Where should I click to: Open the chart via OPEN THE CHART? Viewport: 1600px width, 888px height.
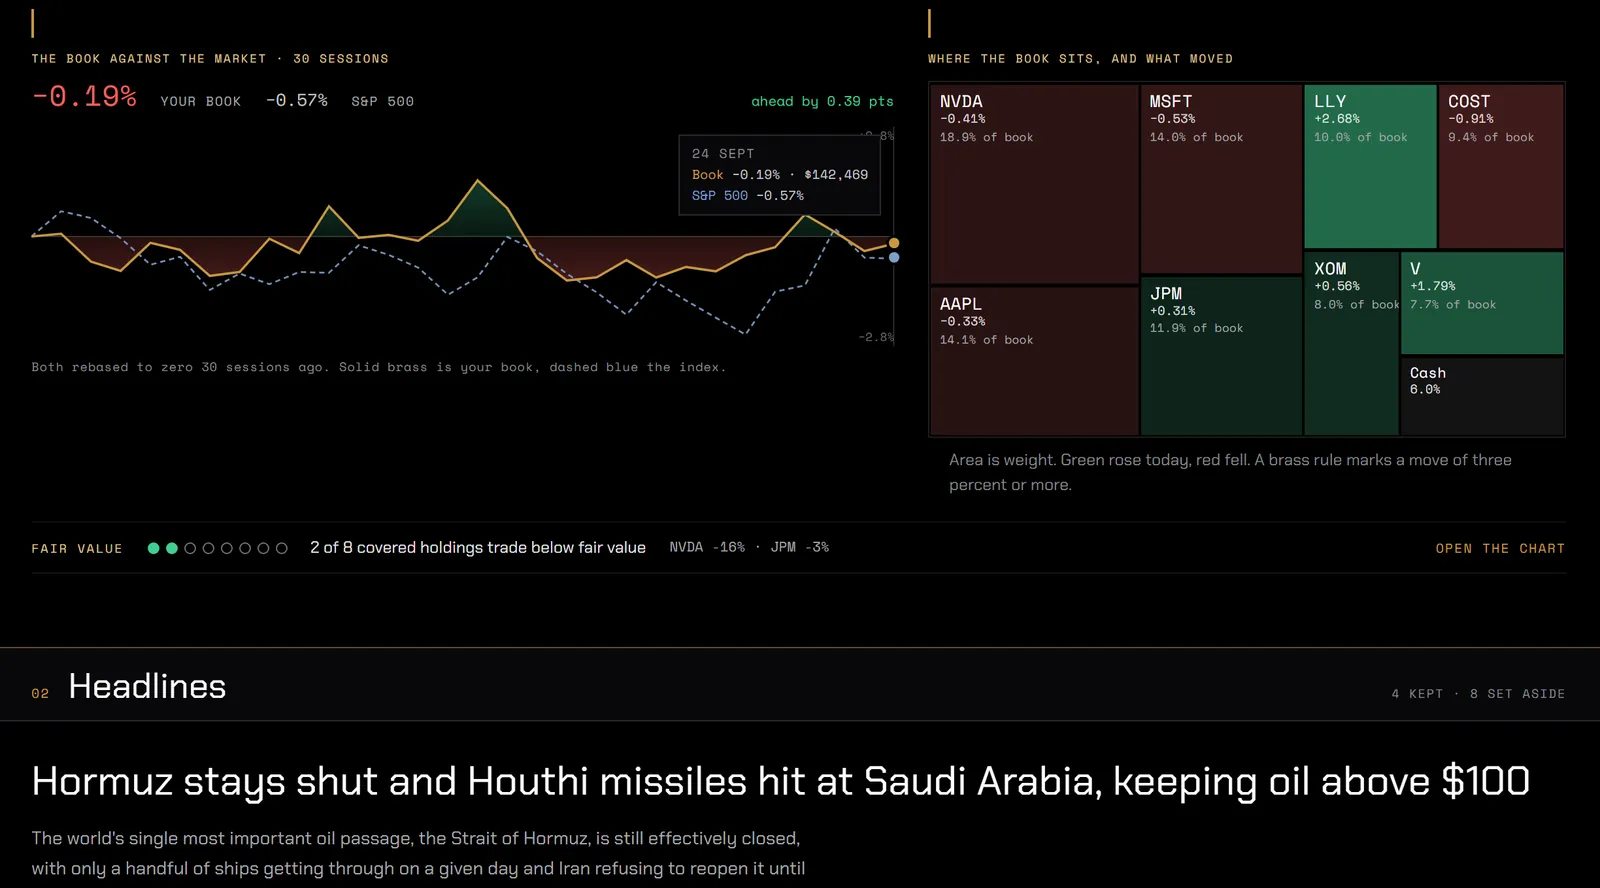coord(1500,549)
